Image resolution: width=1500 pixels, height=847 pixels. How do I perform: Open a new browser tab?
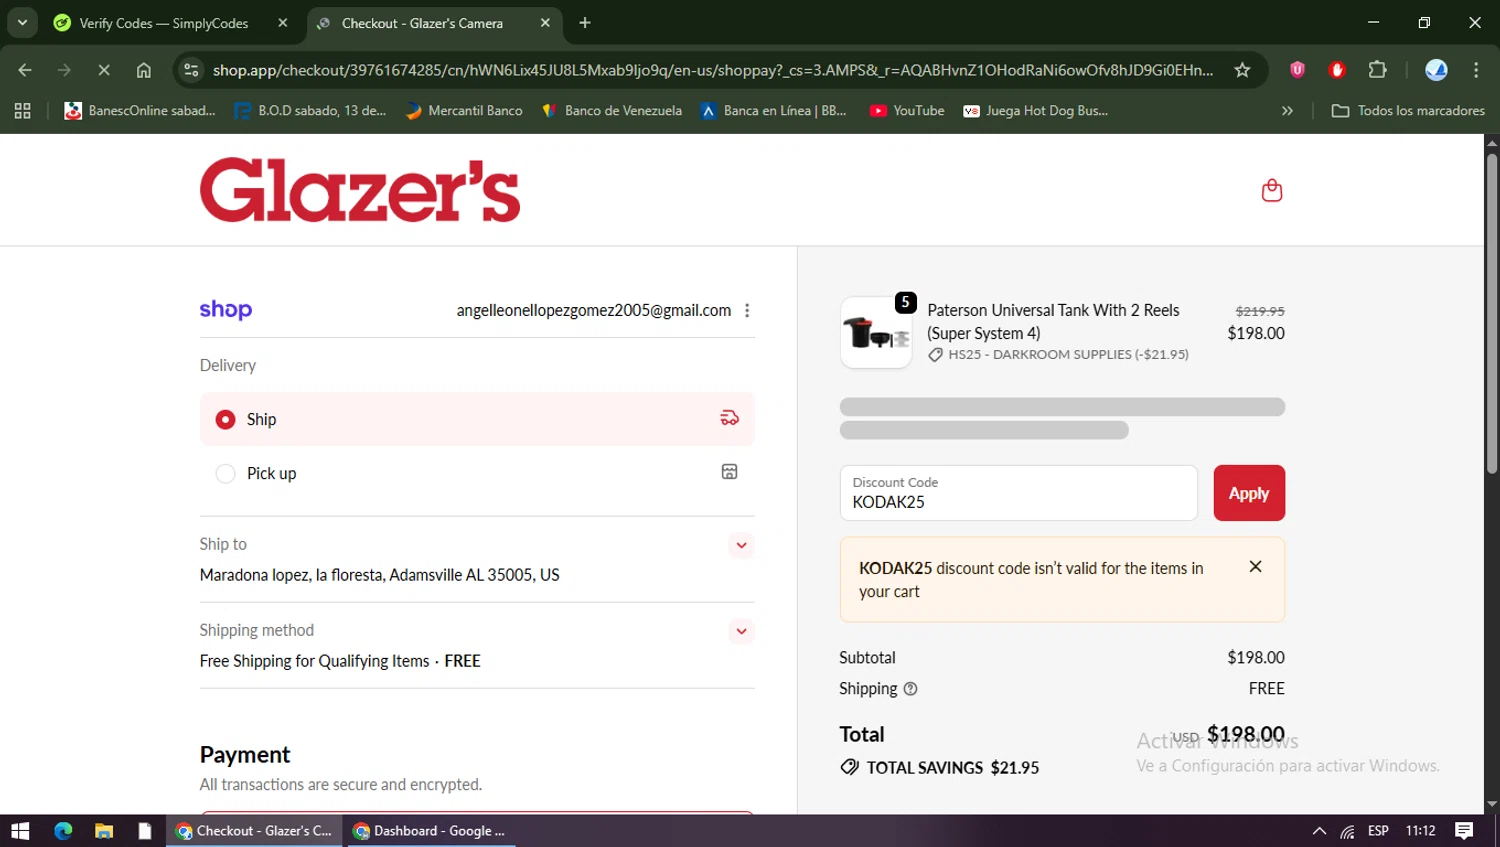(585, 23)
